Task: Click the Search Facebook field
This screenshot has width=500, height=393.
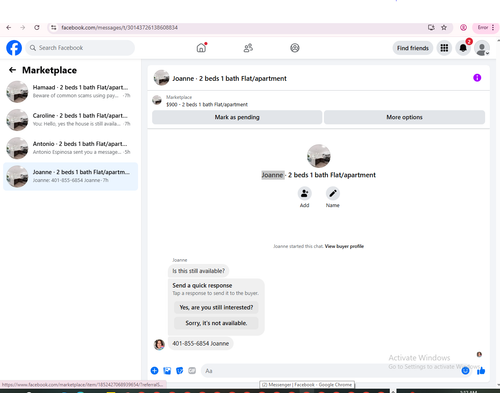Action: [80, 48]
